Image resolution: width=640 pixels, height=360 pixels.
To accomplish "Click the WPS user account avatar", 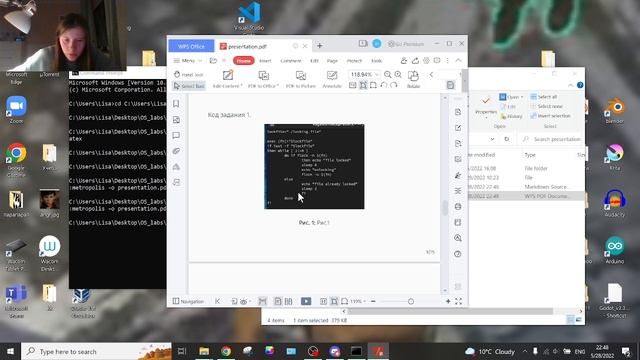I will point(377,44).
